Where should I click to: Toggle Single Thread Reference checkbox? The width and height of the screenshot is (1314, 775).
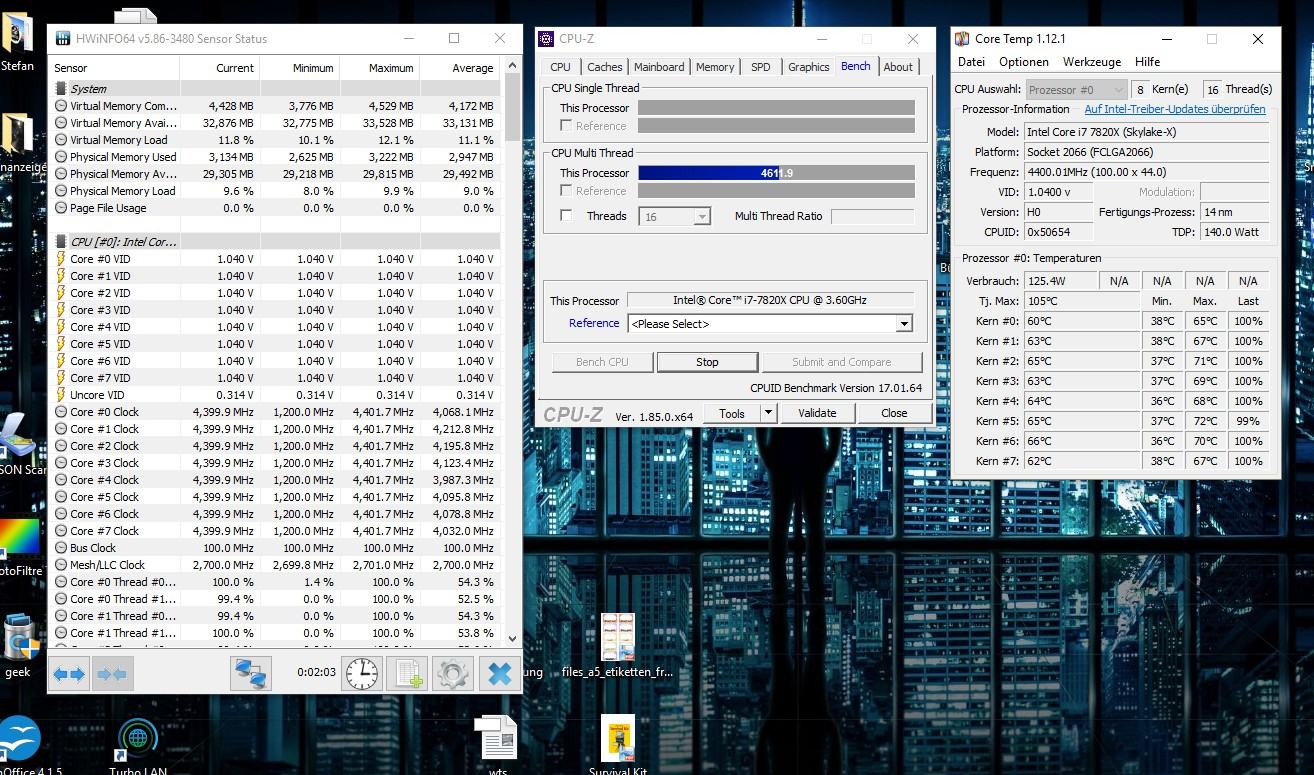(567, 126)
